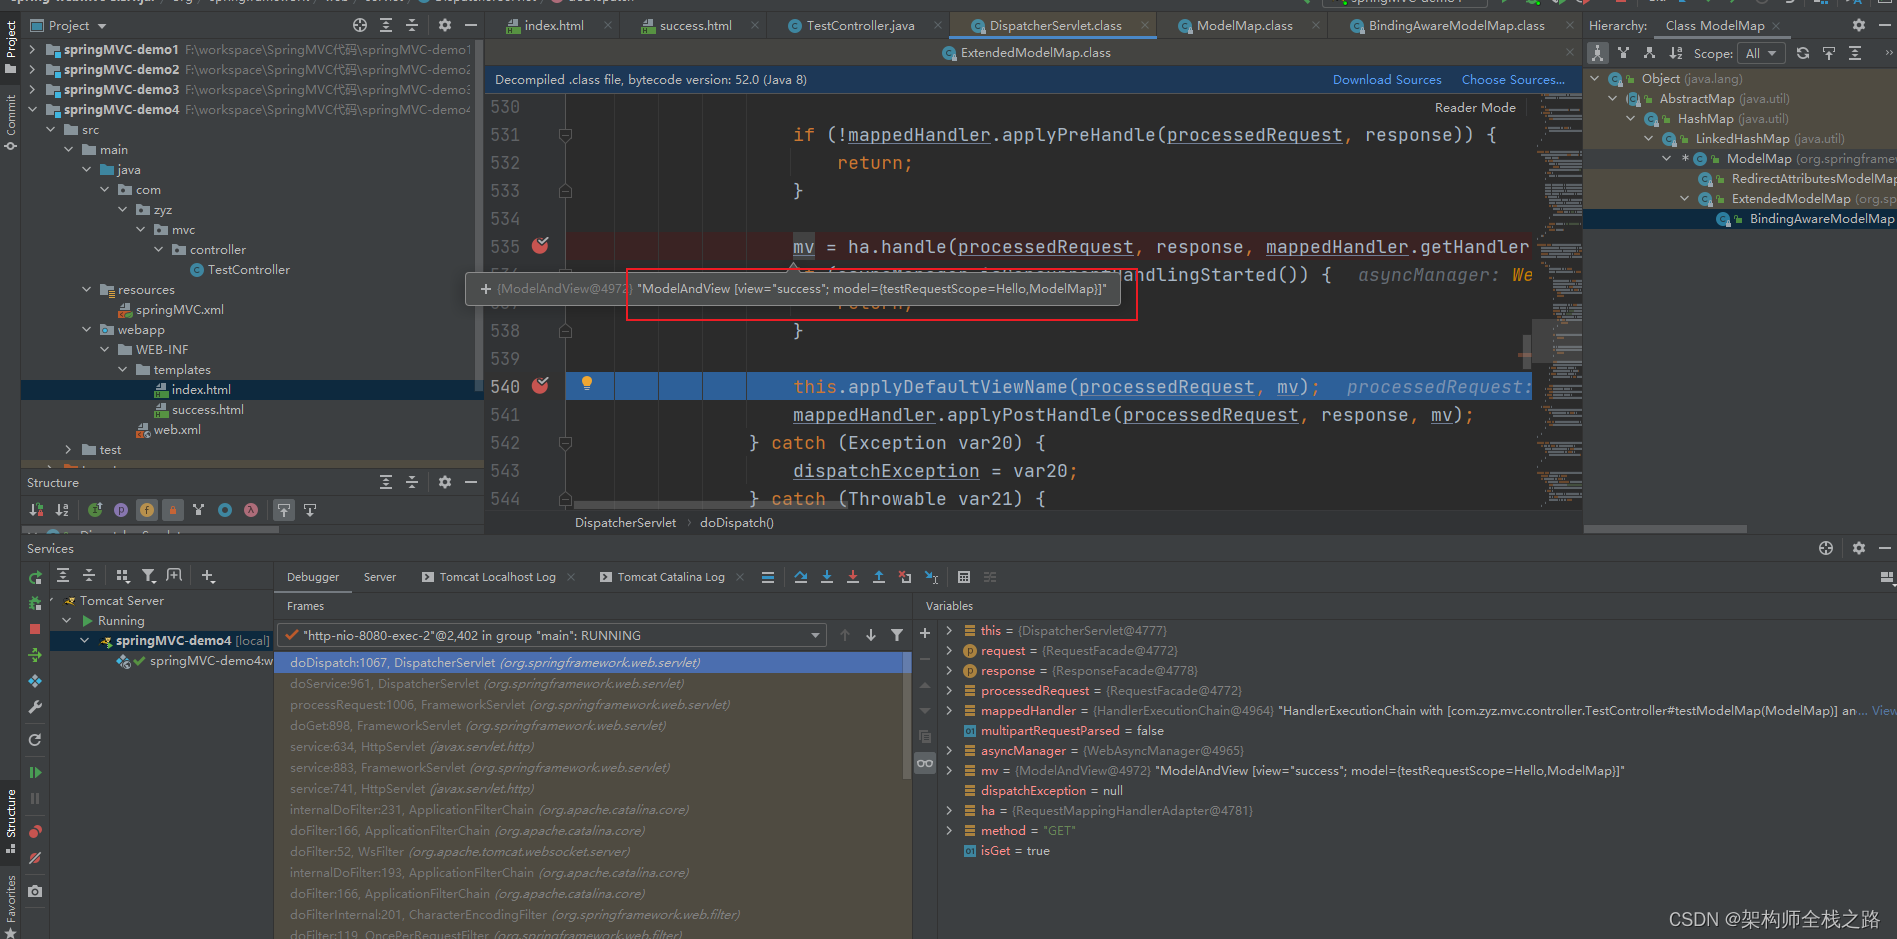Stop the Tomcat server with red square
The width and height of the screenshot is (1897, 939).
pyautogui.click(x=35, y=629)
